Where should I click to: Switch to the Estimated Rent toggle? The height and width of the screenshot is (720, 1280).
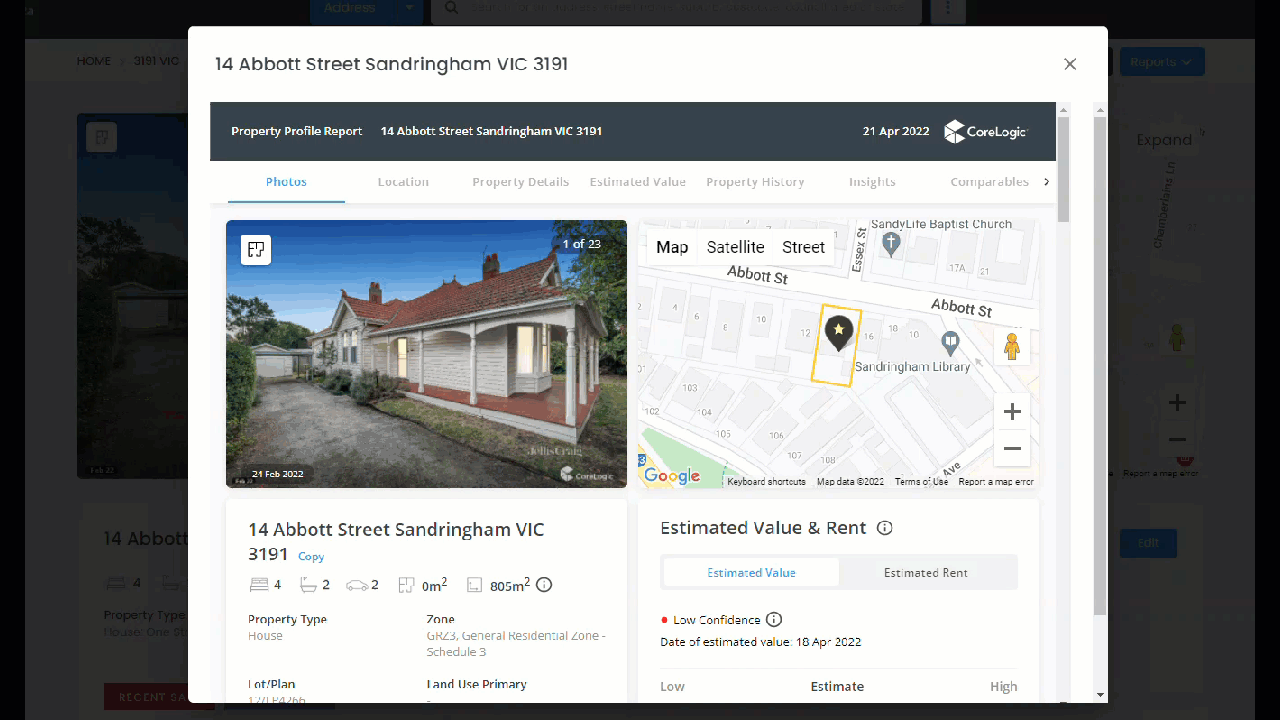[926, 573]
